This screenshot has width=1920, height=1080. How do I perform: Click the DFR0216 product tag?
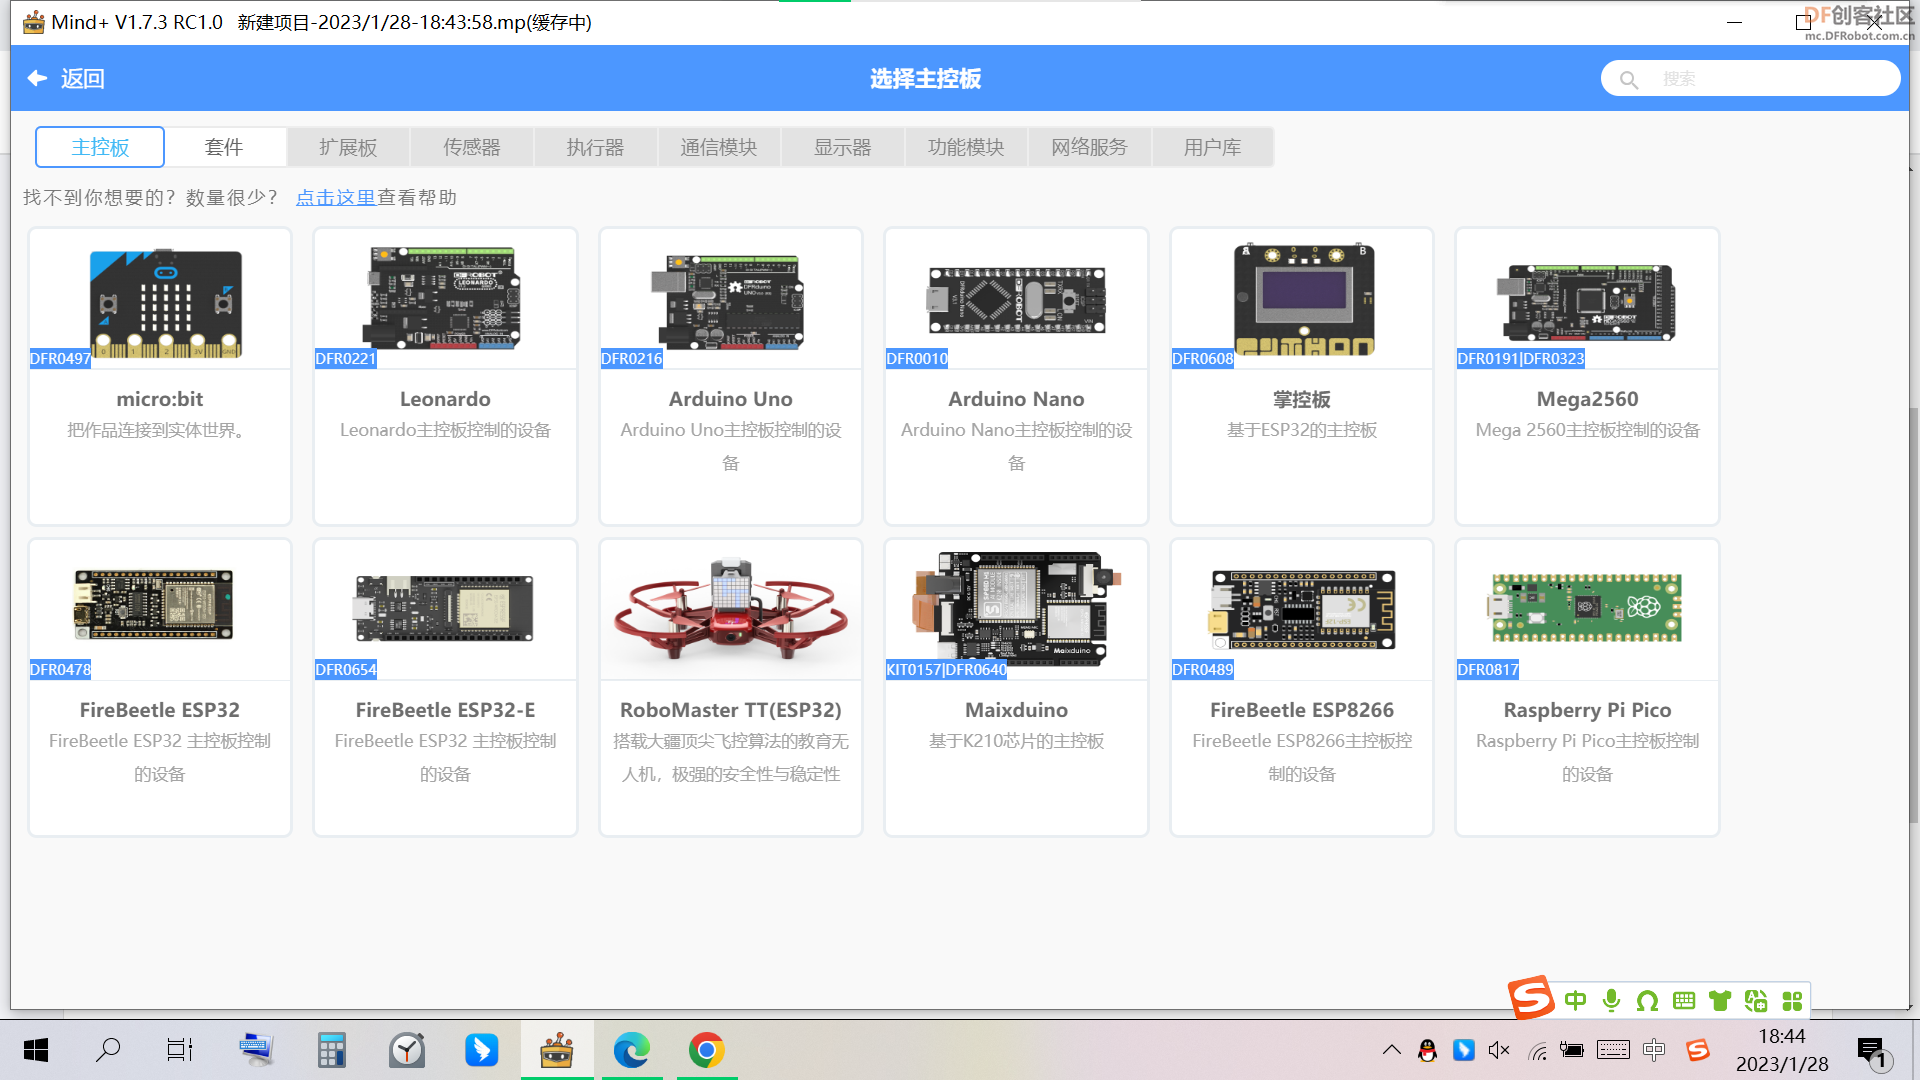(631, 359)
